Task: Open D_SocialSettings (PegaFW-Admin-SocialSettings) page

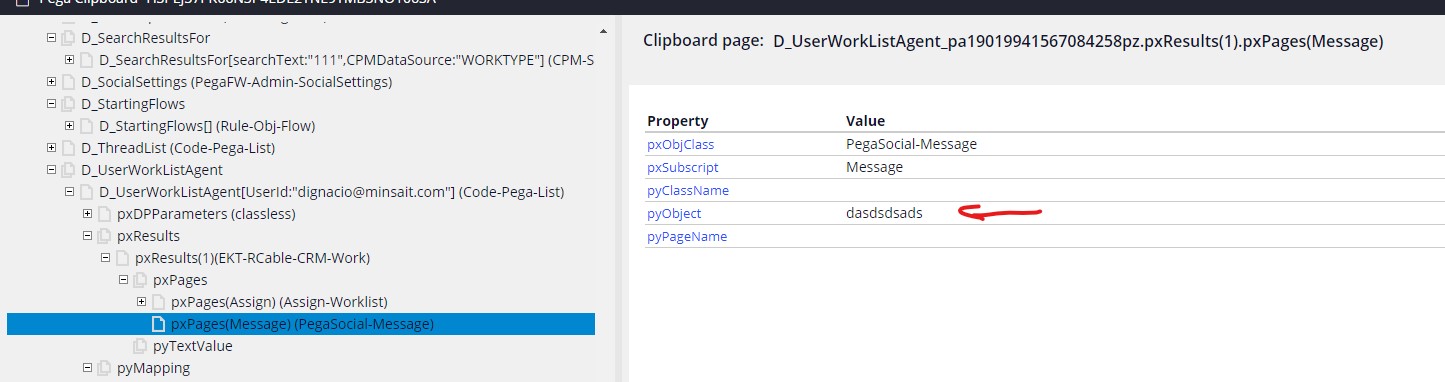Action: 236,82
